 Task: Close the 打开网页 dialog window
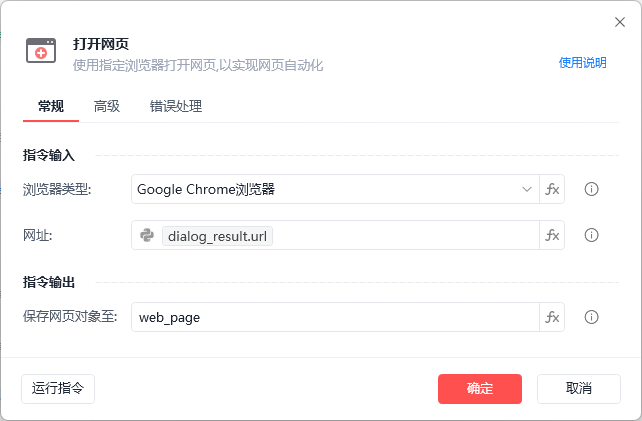(619, 22)
